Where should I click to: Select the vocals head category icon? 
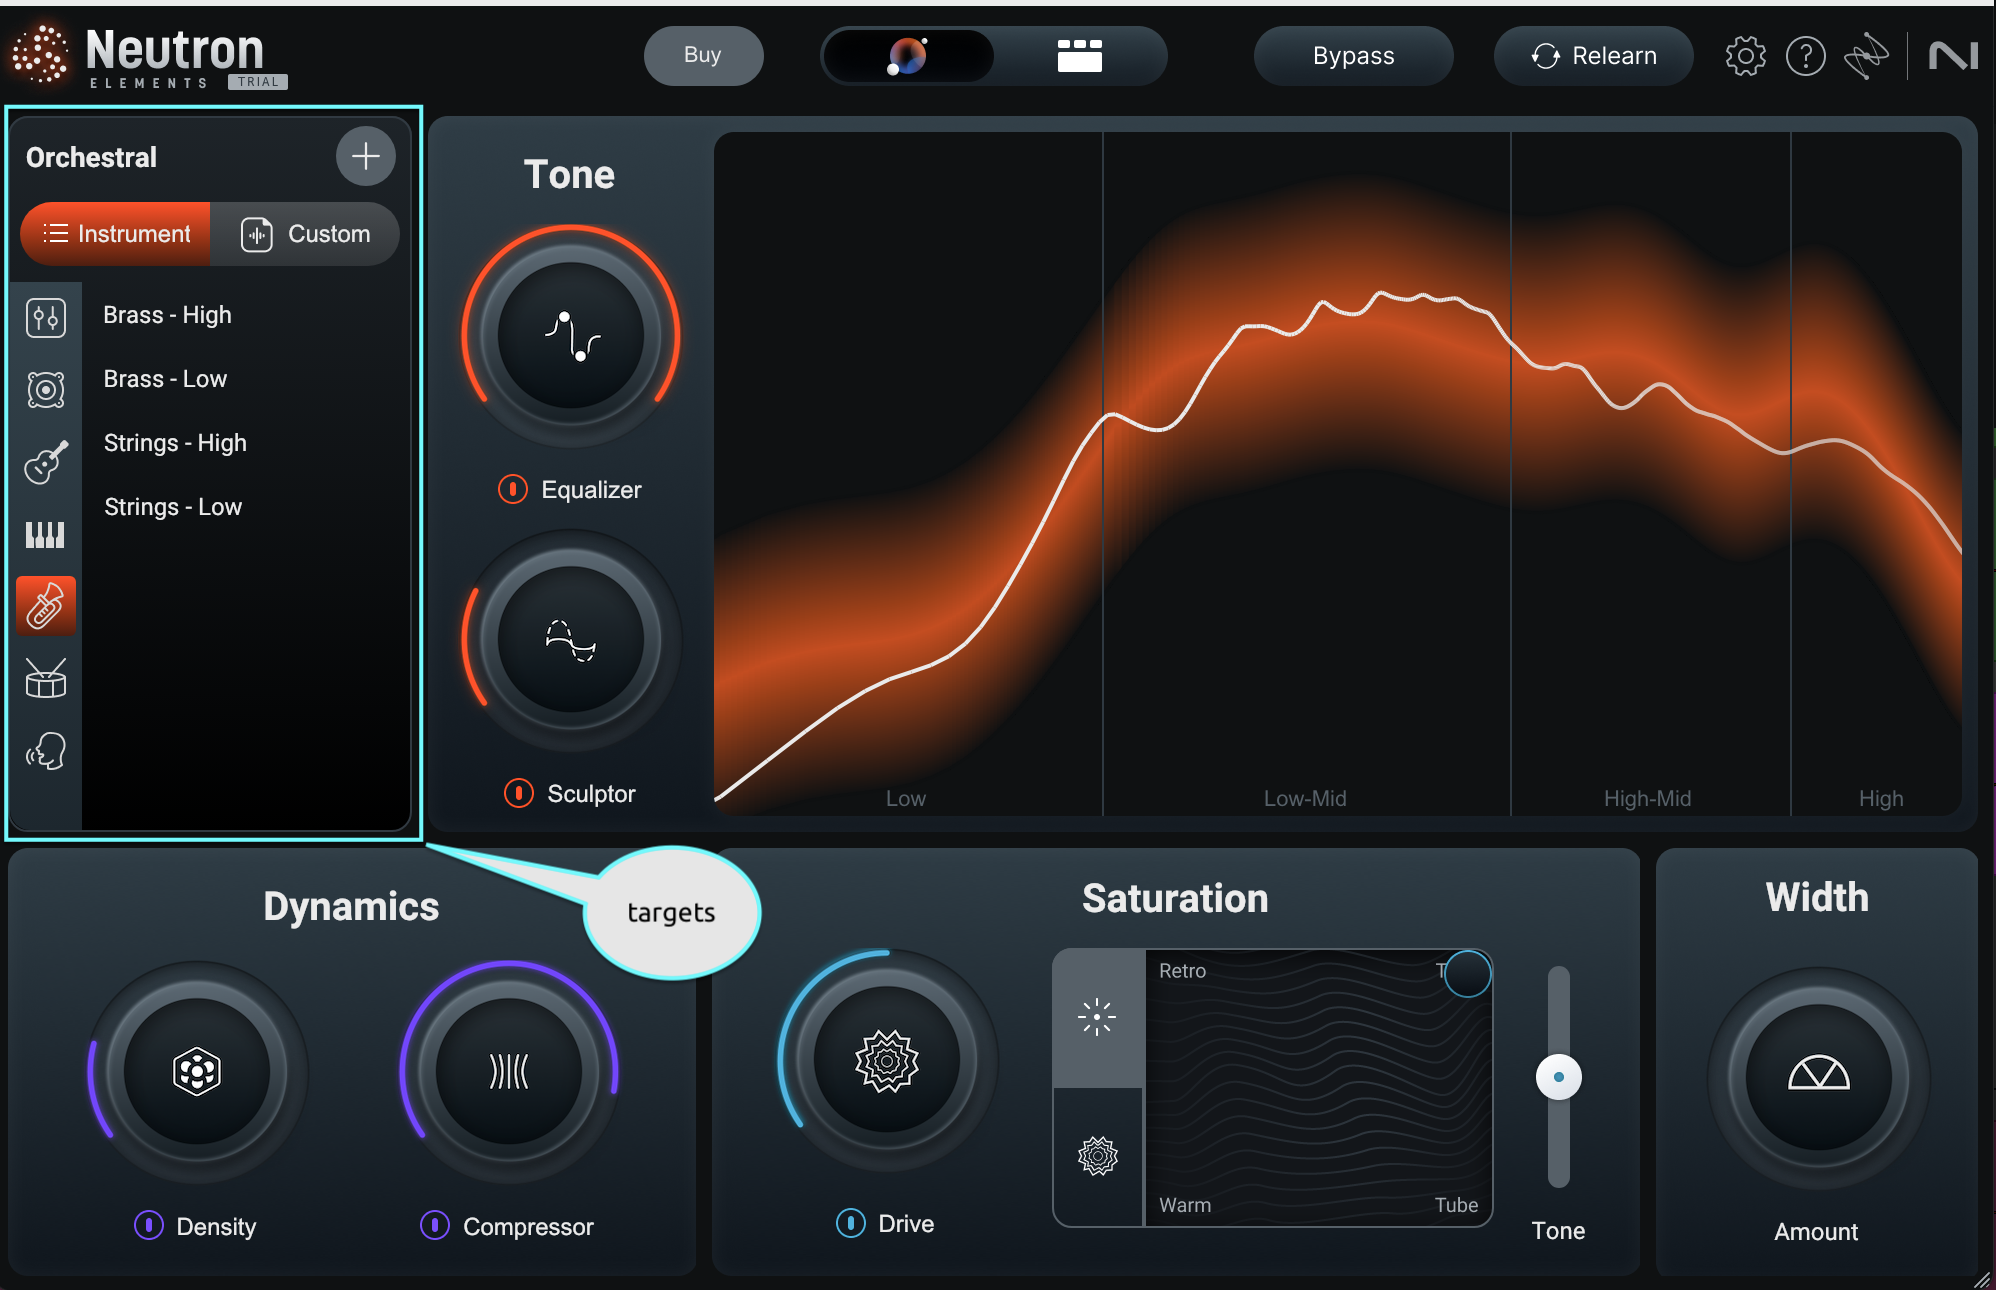coord(46,750)
